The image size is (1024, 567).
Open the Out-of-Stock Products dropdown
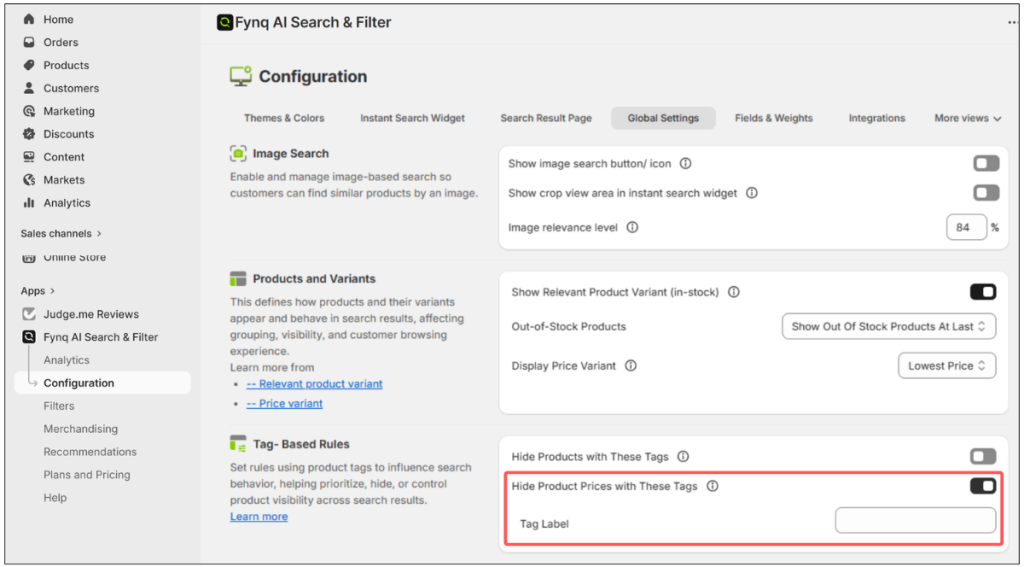pyautogui.click(x=889, y=327)
